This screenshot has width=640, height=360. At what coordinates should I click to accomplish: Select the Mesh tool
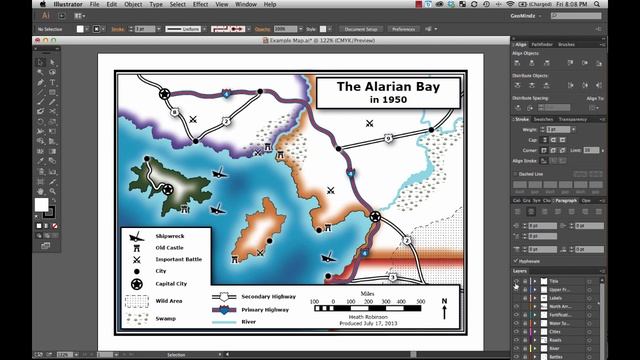click(40, 151)
